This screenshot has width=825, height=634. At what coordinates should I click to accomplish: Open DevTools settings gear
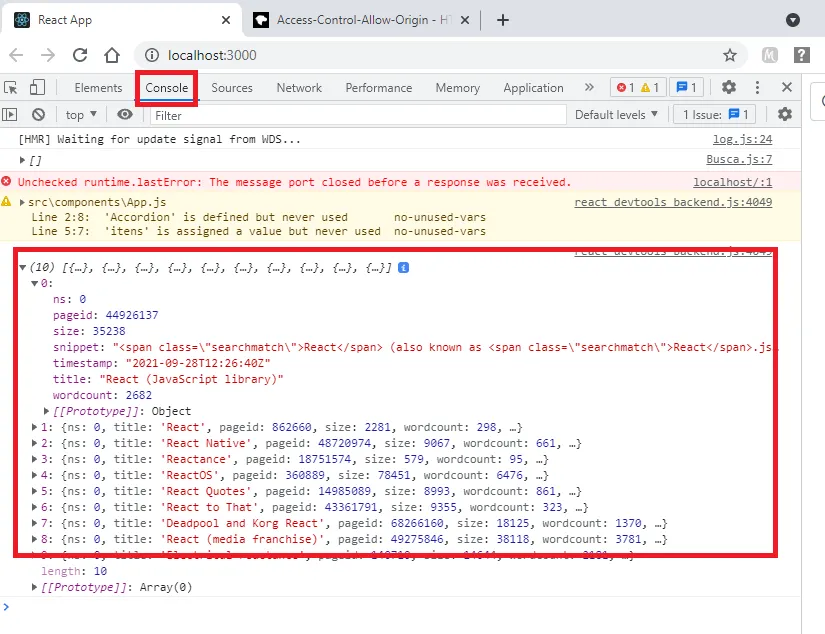coord(729,87)
